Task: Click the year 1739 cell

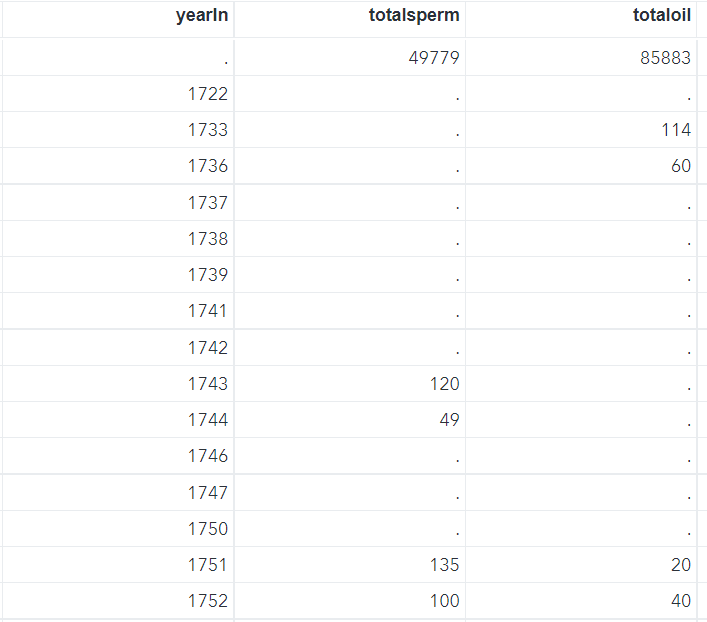Action: click(x=208, y=275)
